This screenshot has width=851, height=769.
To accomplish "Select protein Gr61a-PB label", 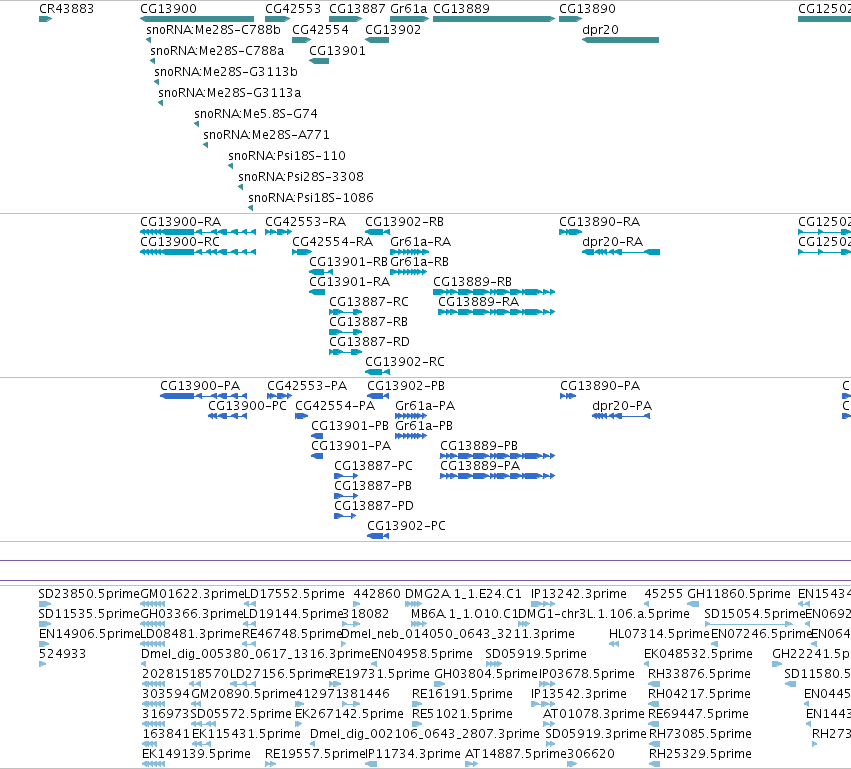I will (x=424, y=427).
